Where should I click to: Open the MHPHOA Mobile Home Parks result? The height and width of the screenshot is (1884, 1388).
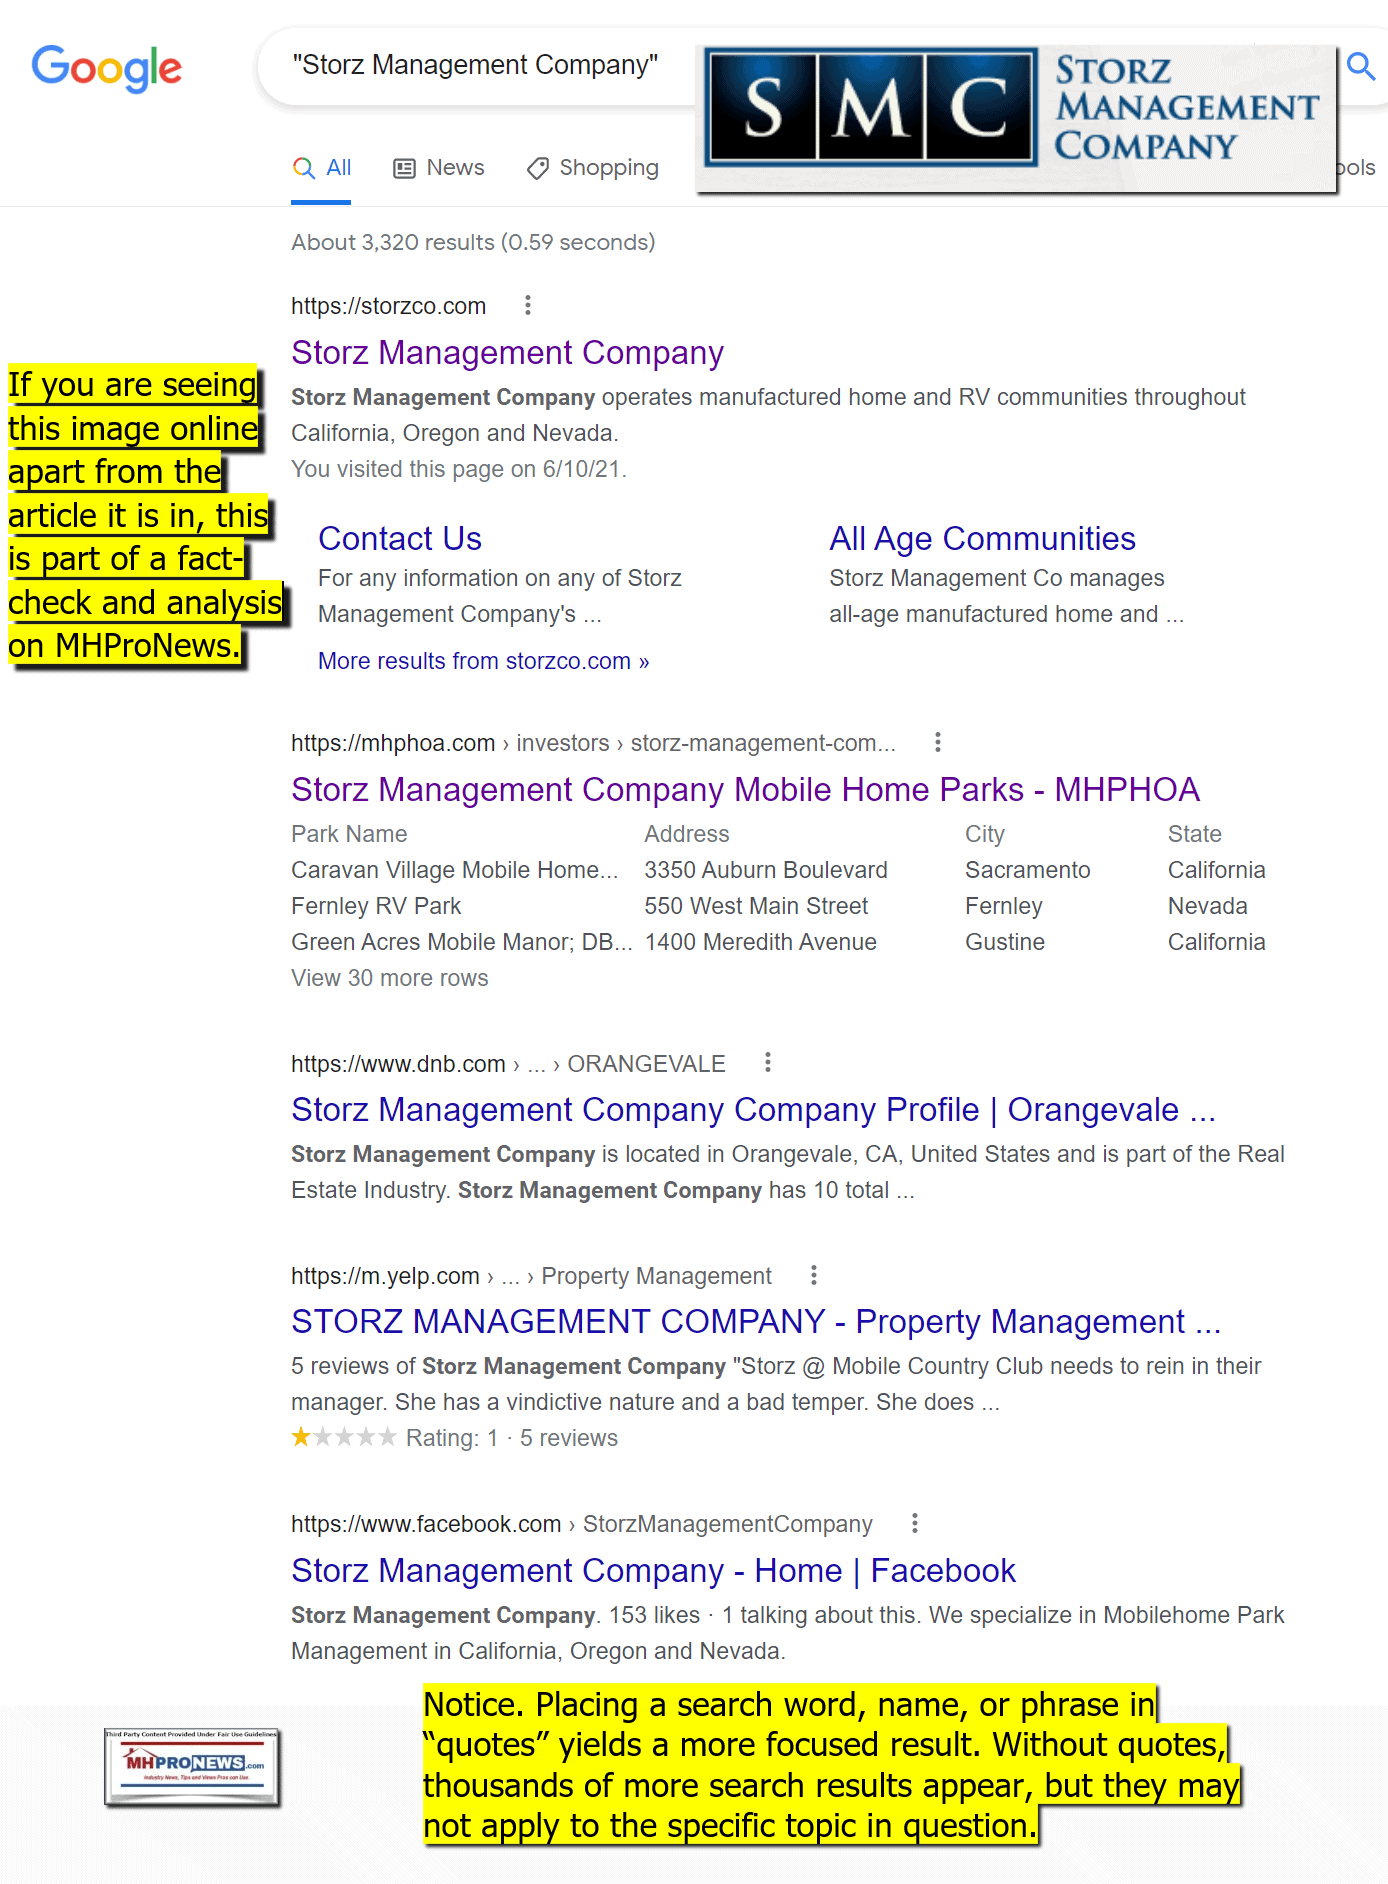pyautogui.click(x=745, y=790)
